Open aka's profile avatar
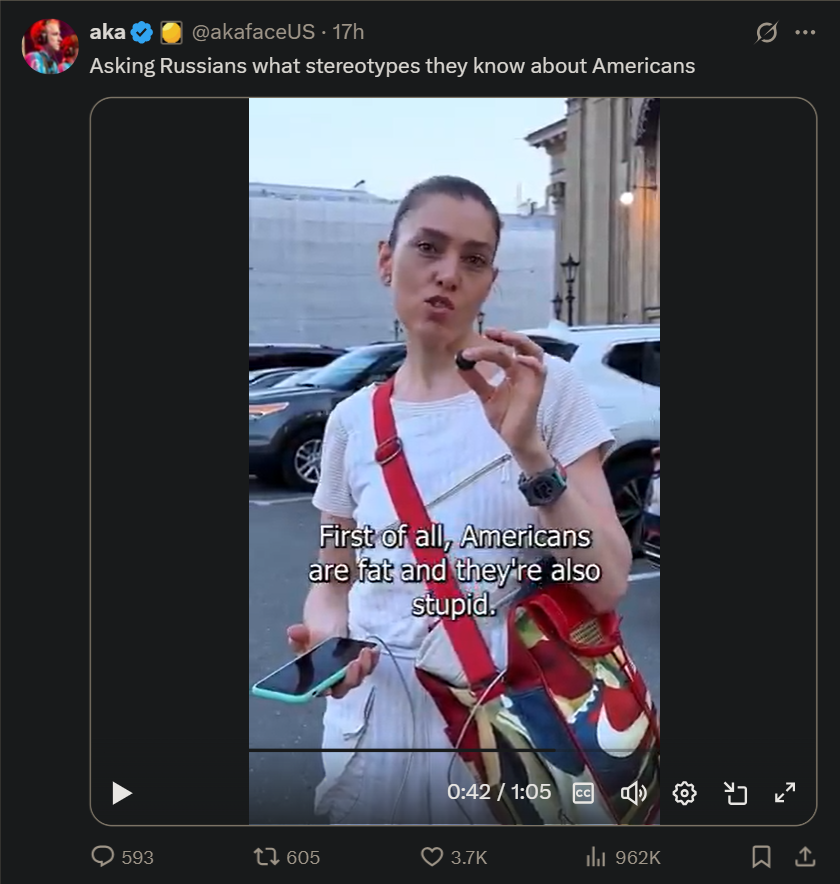The width and height of the screenshot is (840, 884). 50,46
